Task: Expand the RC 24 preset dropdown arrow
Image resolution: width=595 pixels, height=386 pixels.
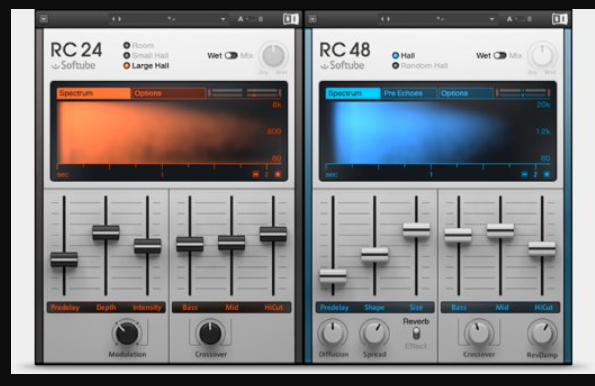Action: click(223, 19)
